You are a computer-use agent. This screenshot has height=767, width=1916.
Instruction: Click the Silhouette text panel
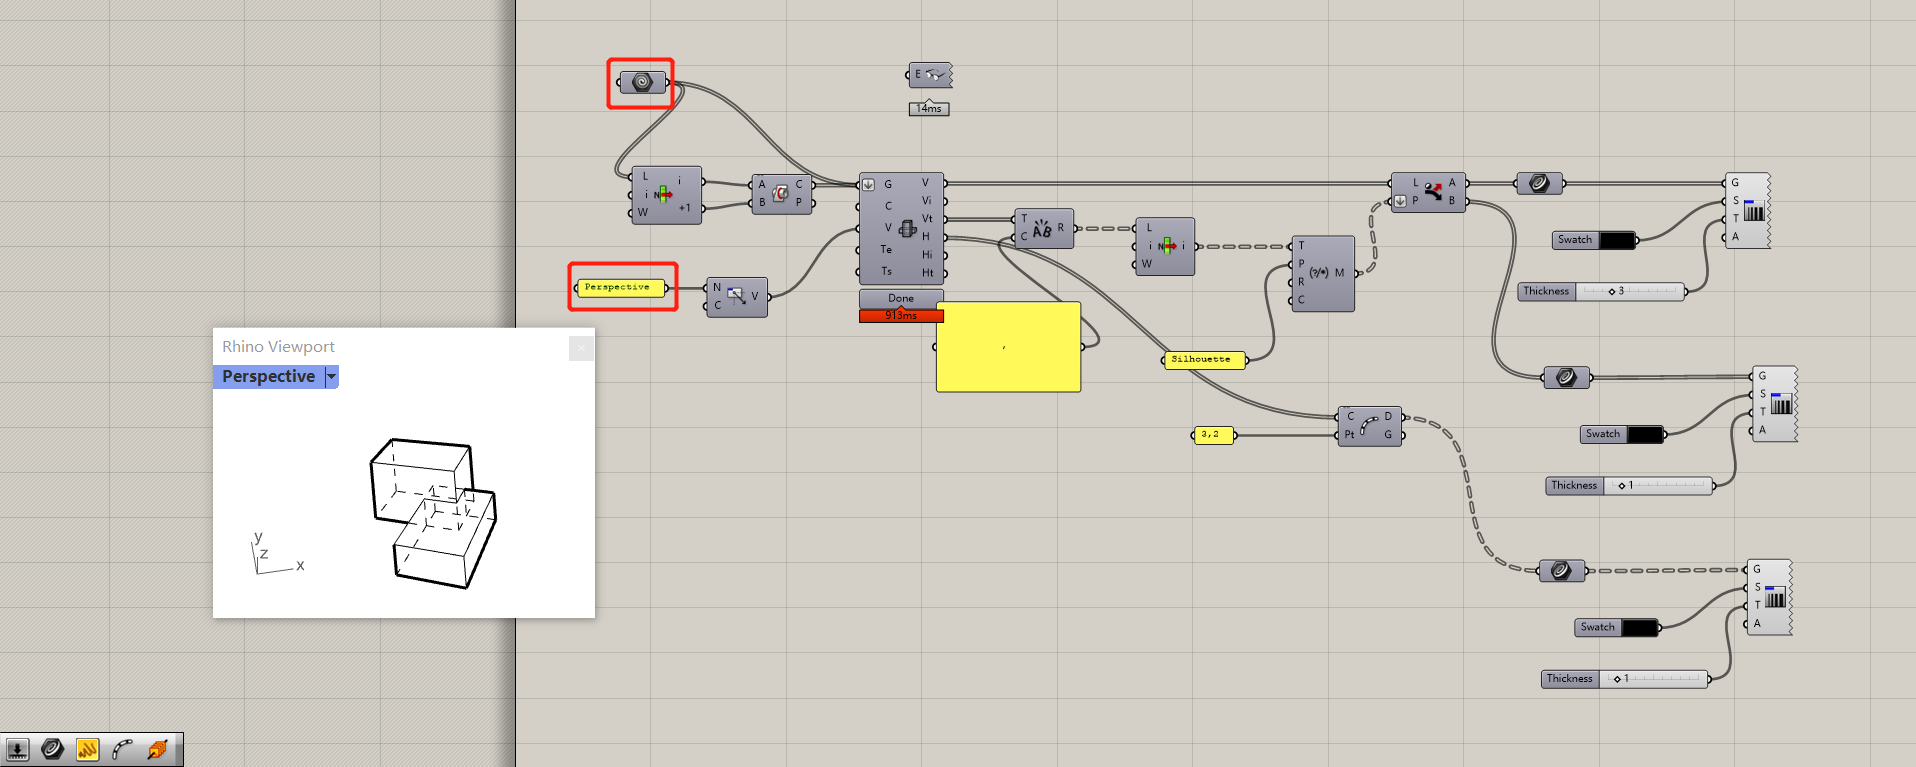pos(1204,359)
